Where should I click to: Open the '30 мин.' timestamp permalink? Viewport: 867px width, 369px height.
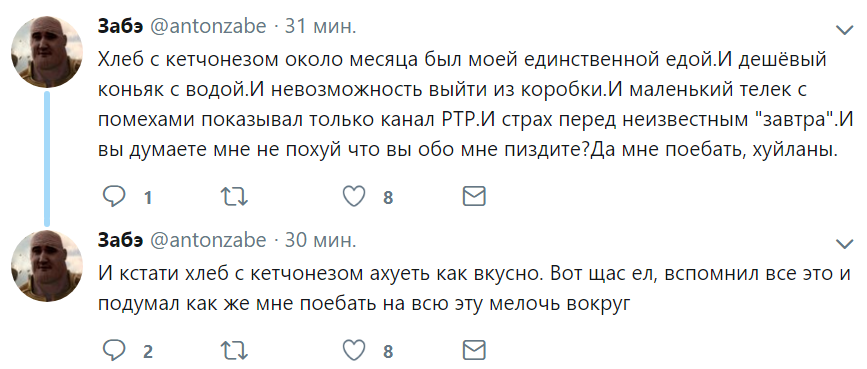320,240
